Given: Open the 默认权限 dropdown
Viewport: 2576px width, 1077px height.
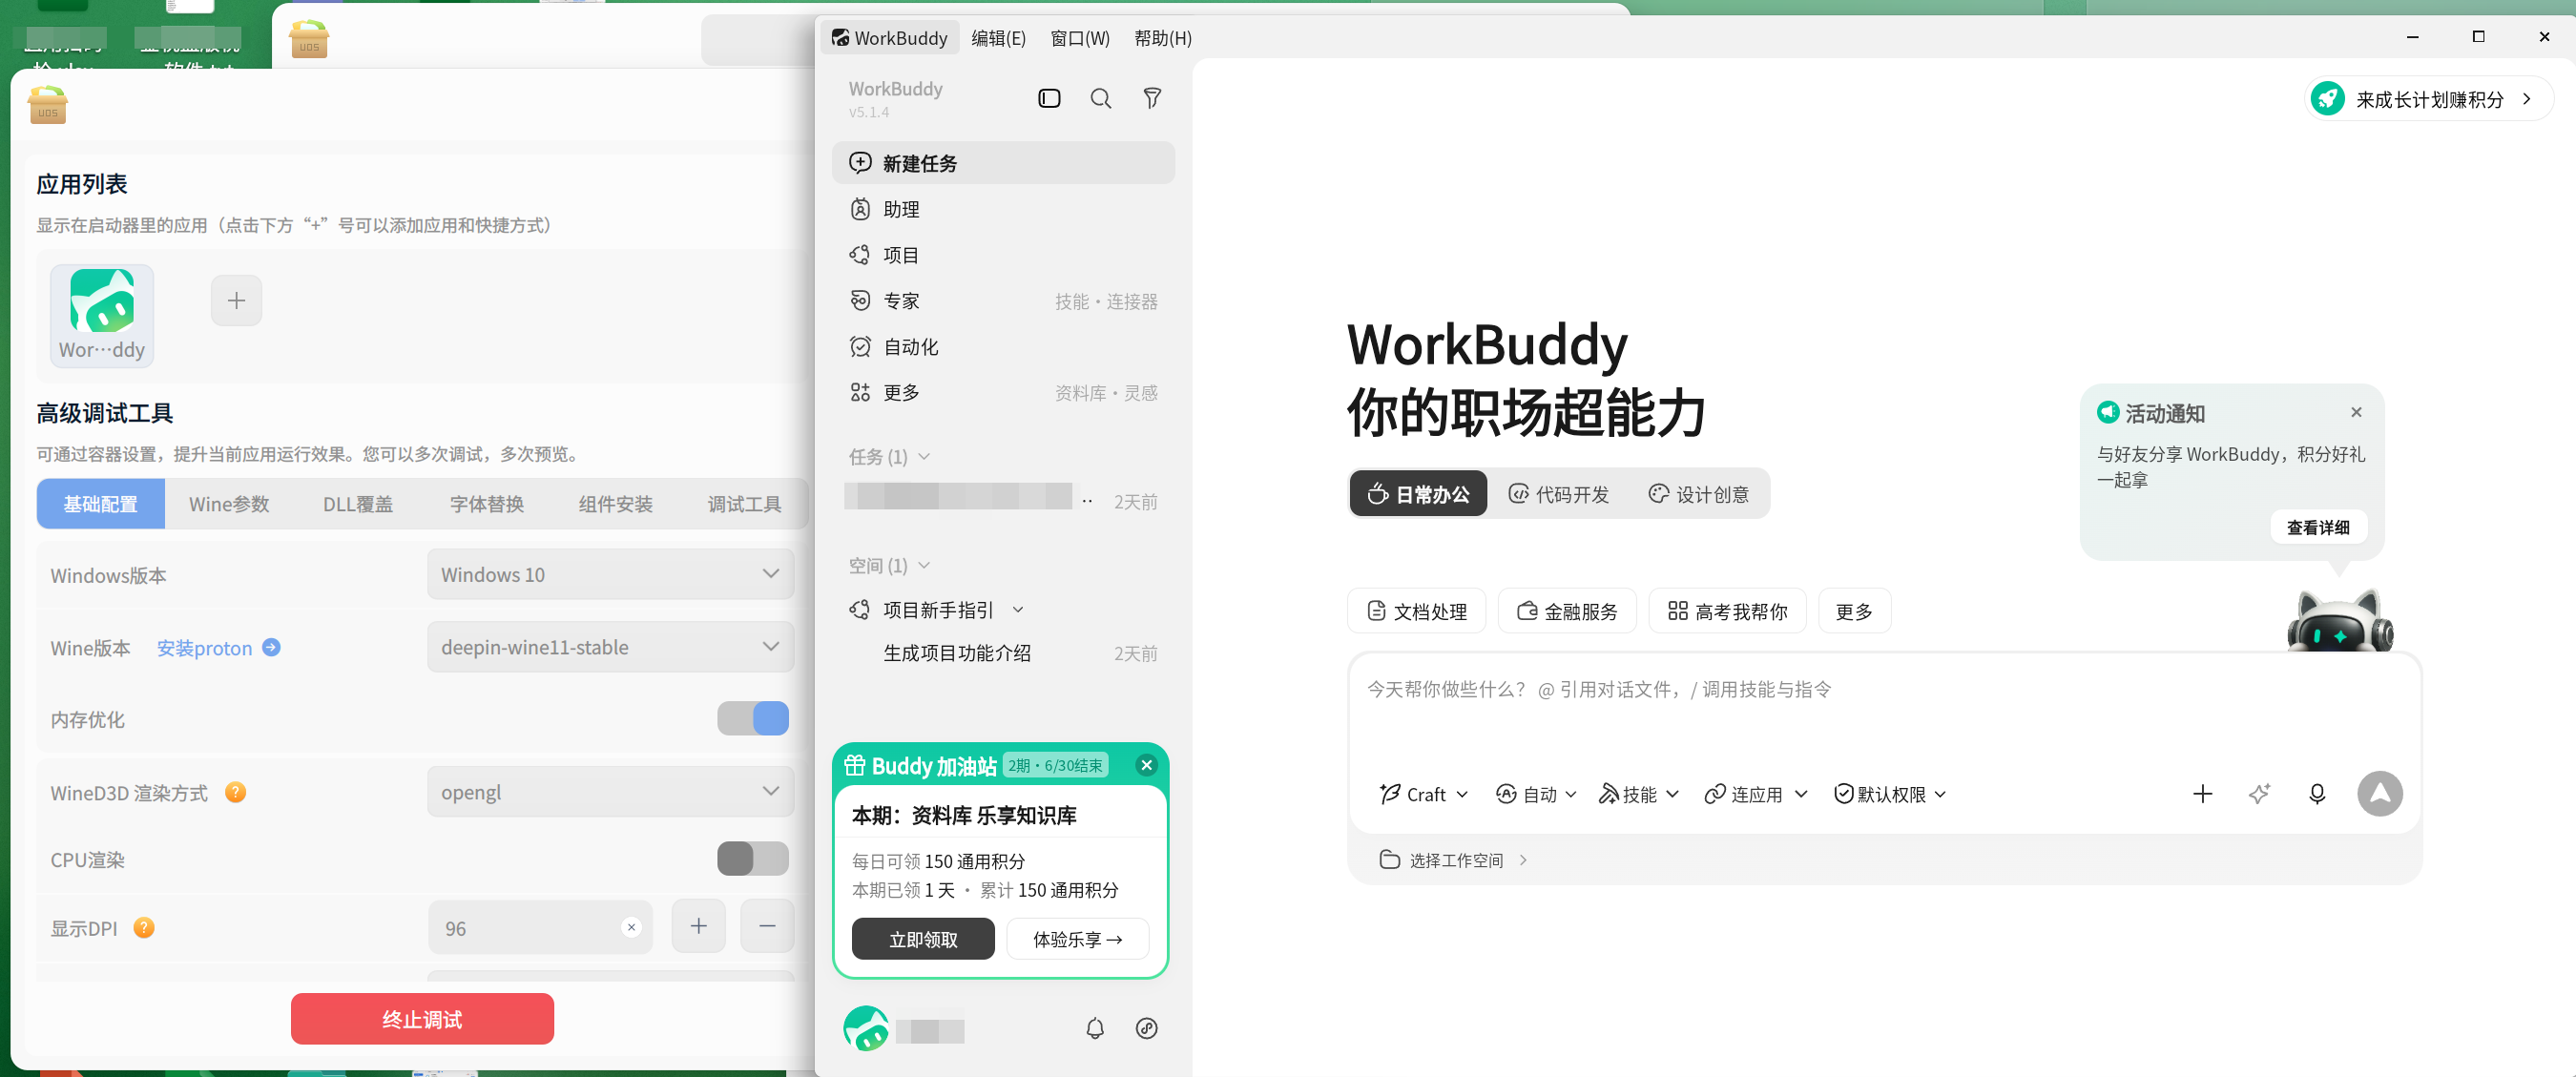Looking at the screenshot, I should (x=1890, y=794).
